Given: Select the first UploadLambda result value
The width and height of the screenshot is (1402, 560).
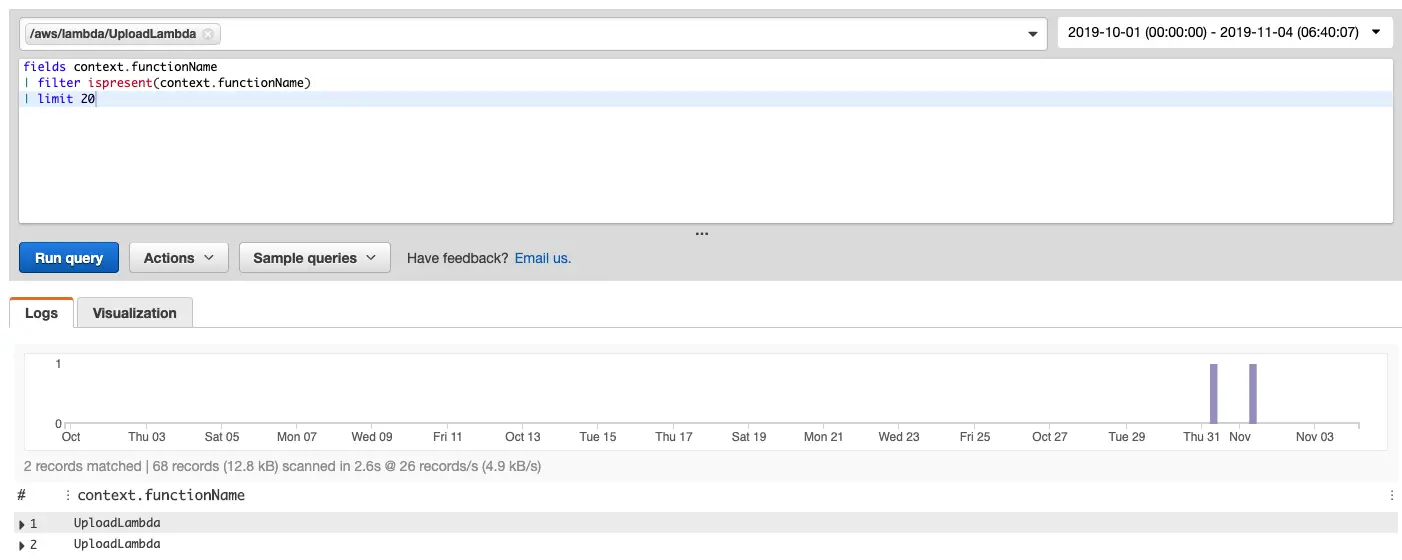Looking at the screenshot, I should [x=117, y=523].
